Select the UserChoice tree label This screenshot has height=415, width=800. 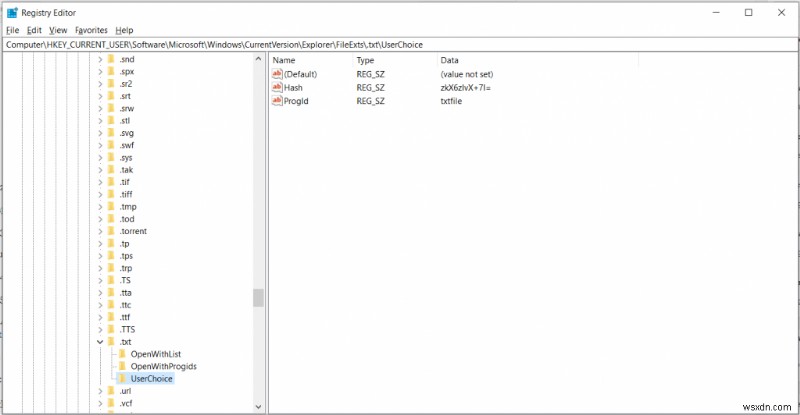point(152,378)
